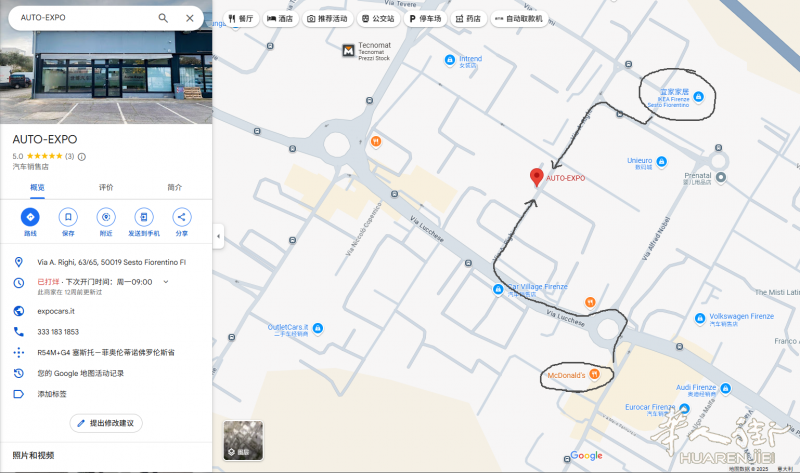Click the history icon beside 地图活动记录
This screenshot has height=473, width=800.
coord(19,374)
